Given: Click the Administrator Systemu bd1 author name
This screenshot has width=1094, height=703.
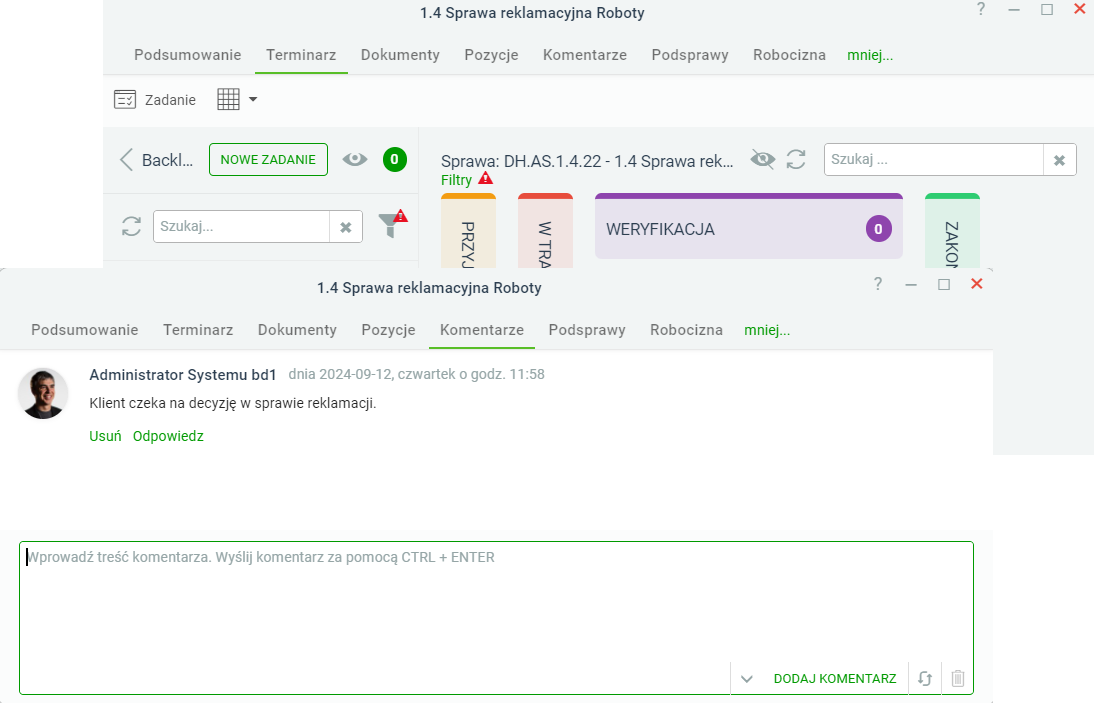Looking at the screenshot, I should click(183, 375).
